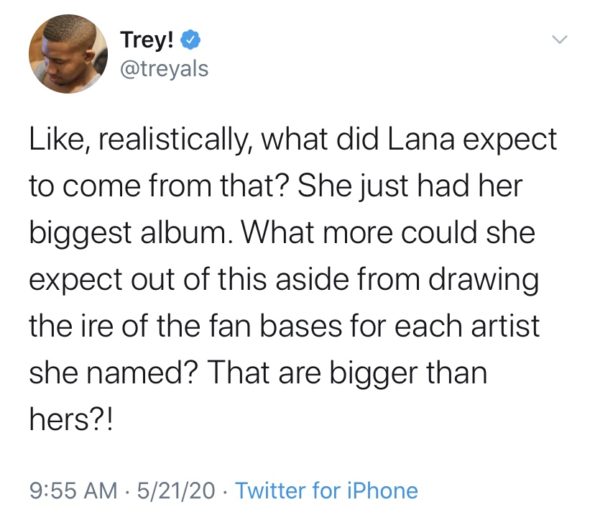This screenshot has width=595, height=515.
Task: Click the 9:55 AM timestamp
Action: click(74, 490)
